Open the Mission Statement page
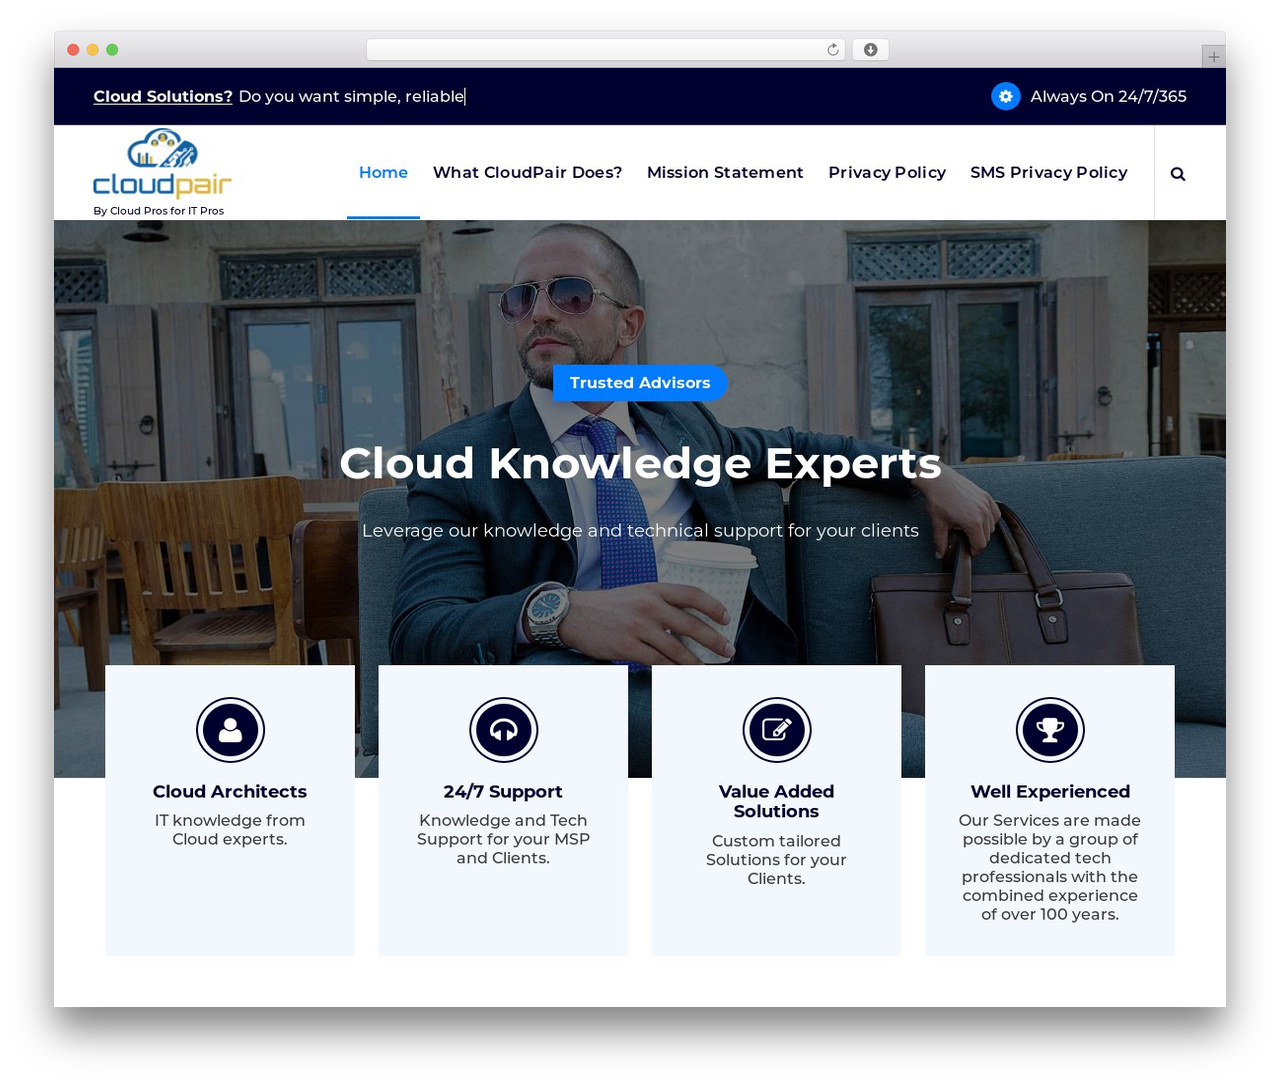The width and height of the screenshot is (1280, 1084). click(725, 172)
